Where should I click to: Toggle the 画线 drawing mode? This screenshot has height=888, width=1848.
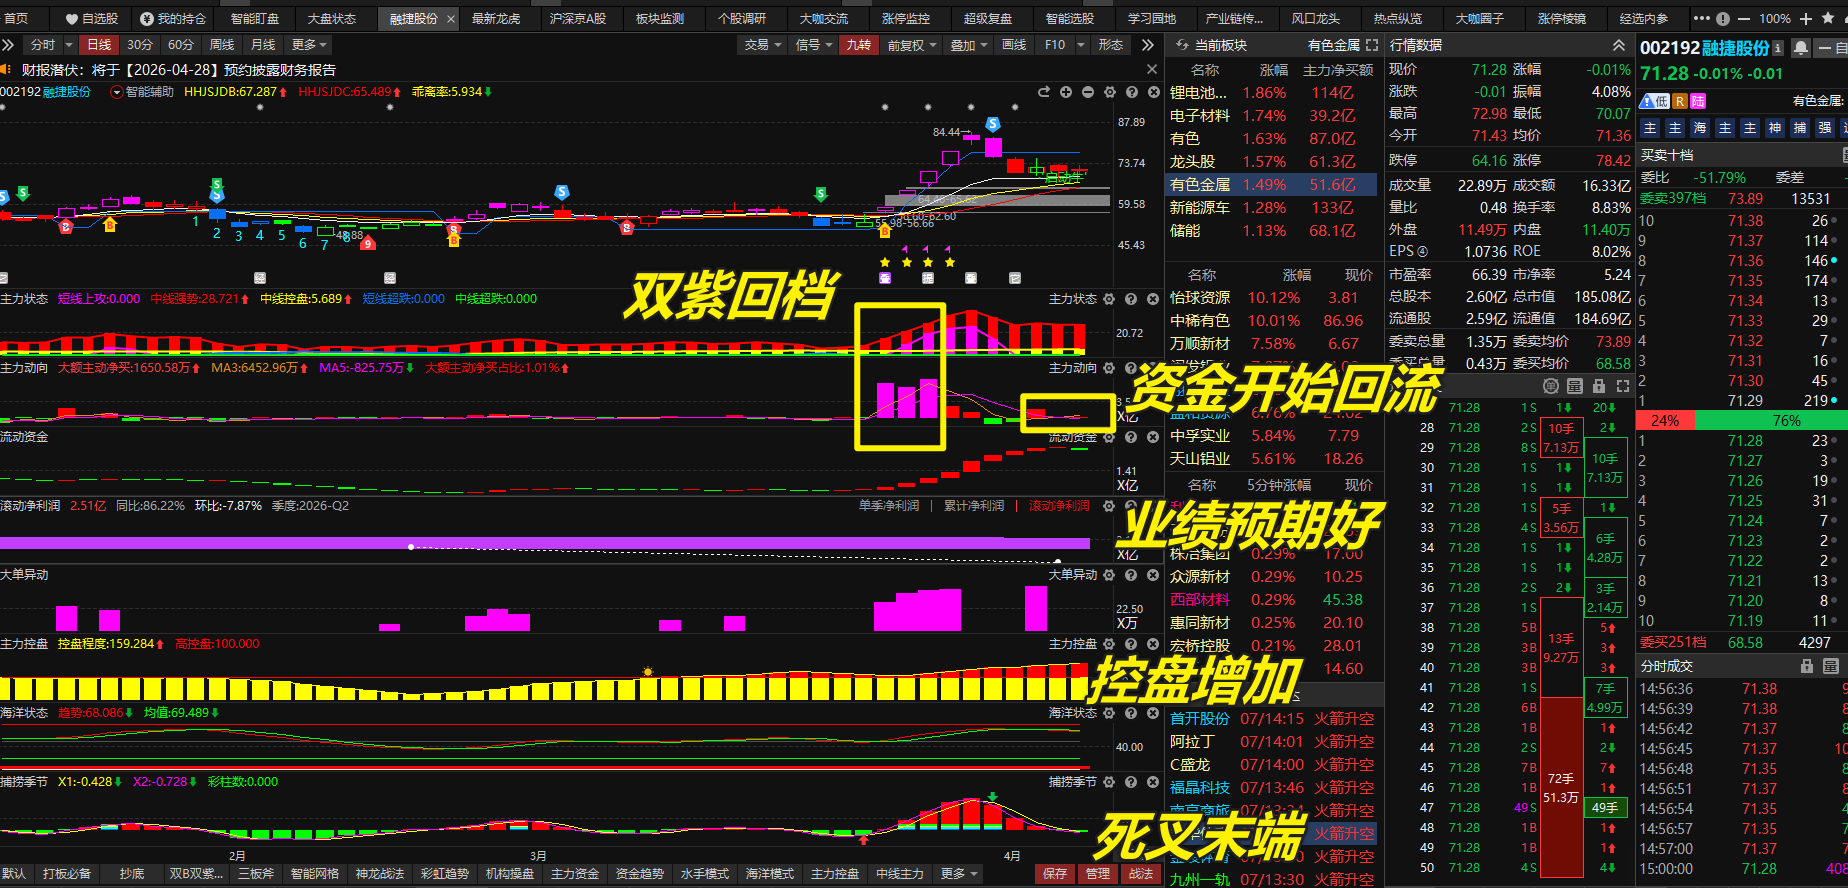point(1014,45)
